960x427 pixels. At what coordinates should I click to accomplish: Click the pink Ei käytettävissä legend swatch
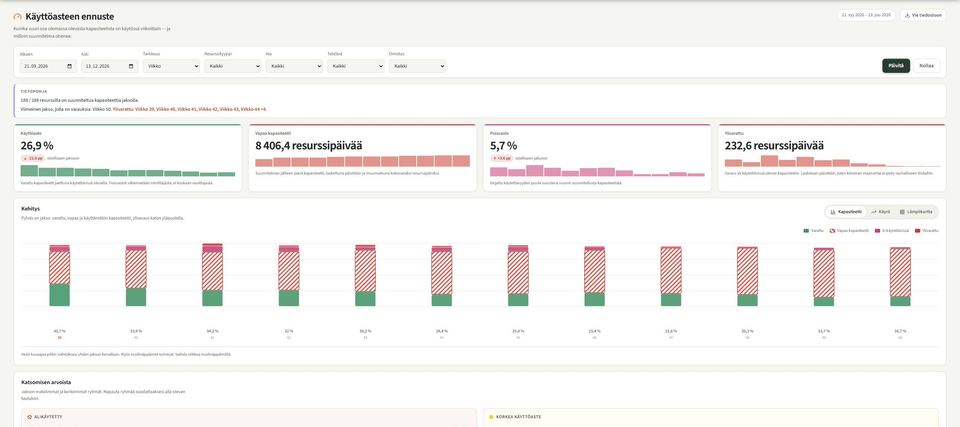[877, 230]
